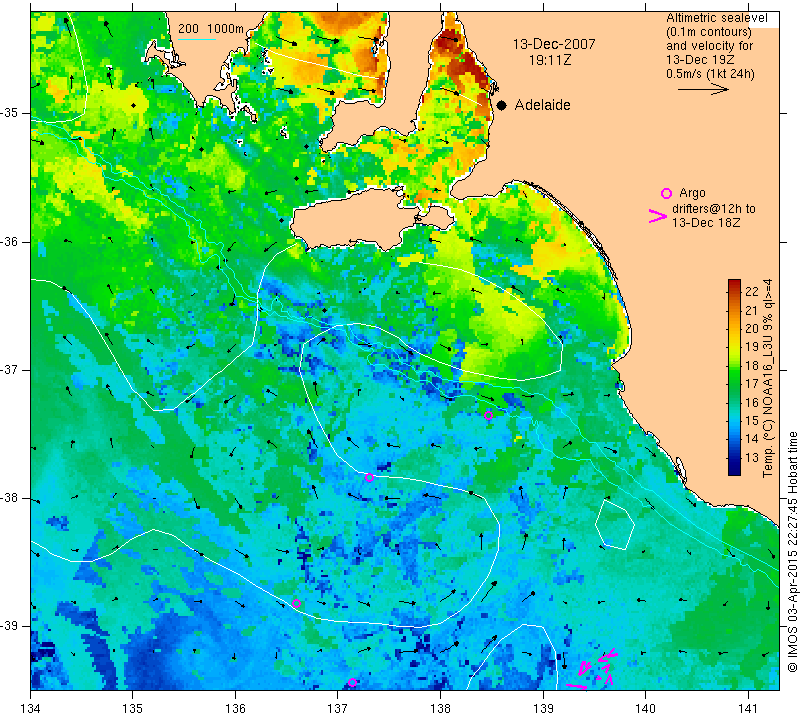Click the 138 longitude axis label
This screenshot has width=800, height=720.
[440, 708]
